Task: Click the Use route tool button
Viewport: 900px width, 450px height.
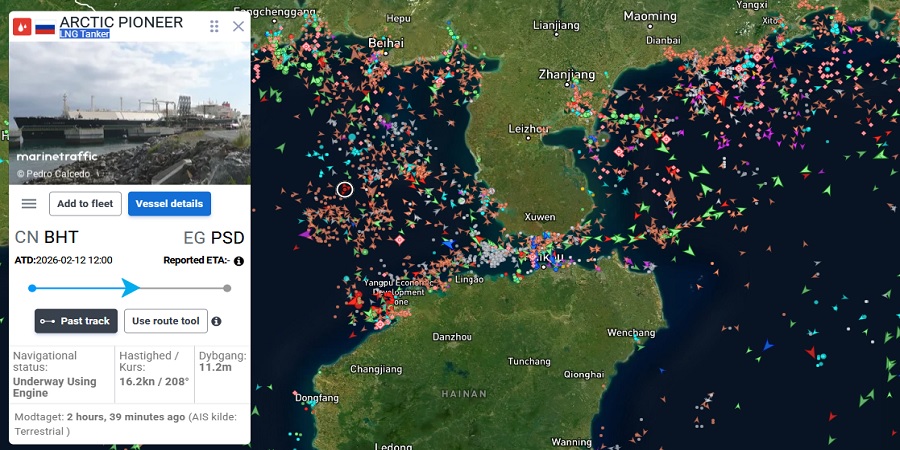Action: (x=166, y=321)
